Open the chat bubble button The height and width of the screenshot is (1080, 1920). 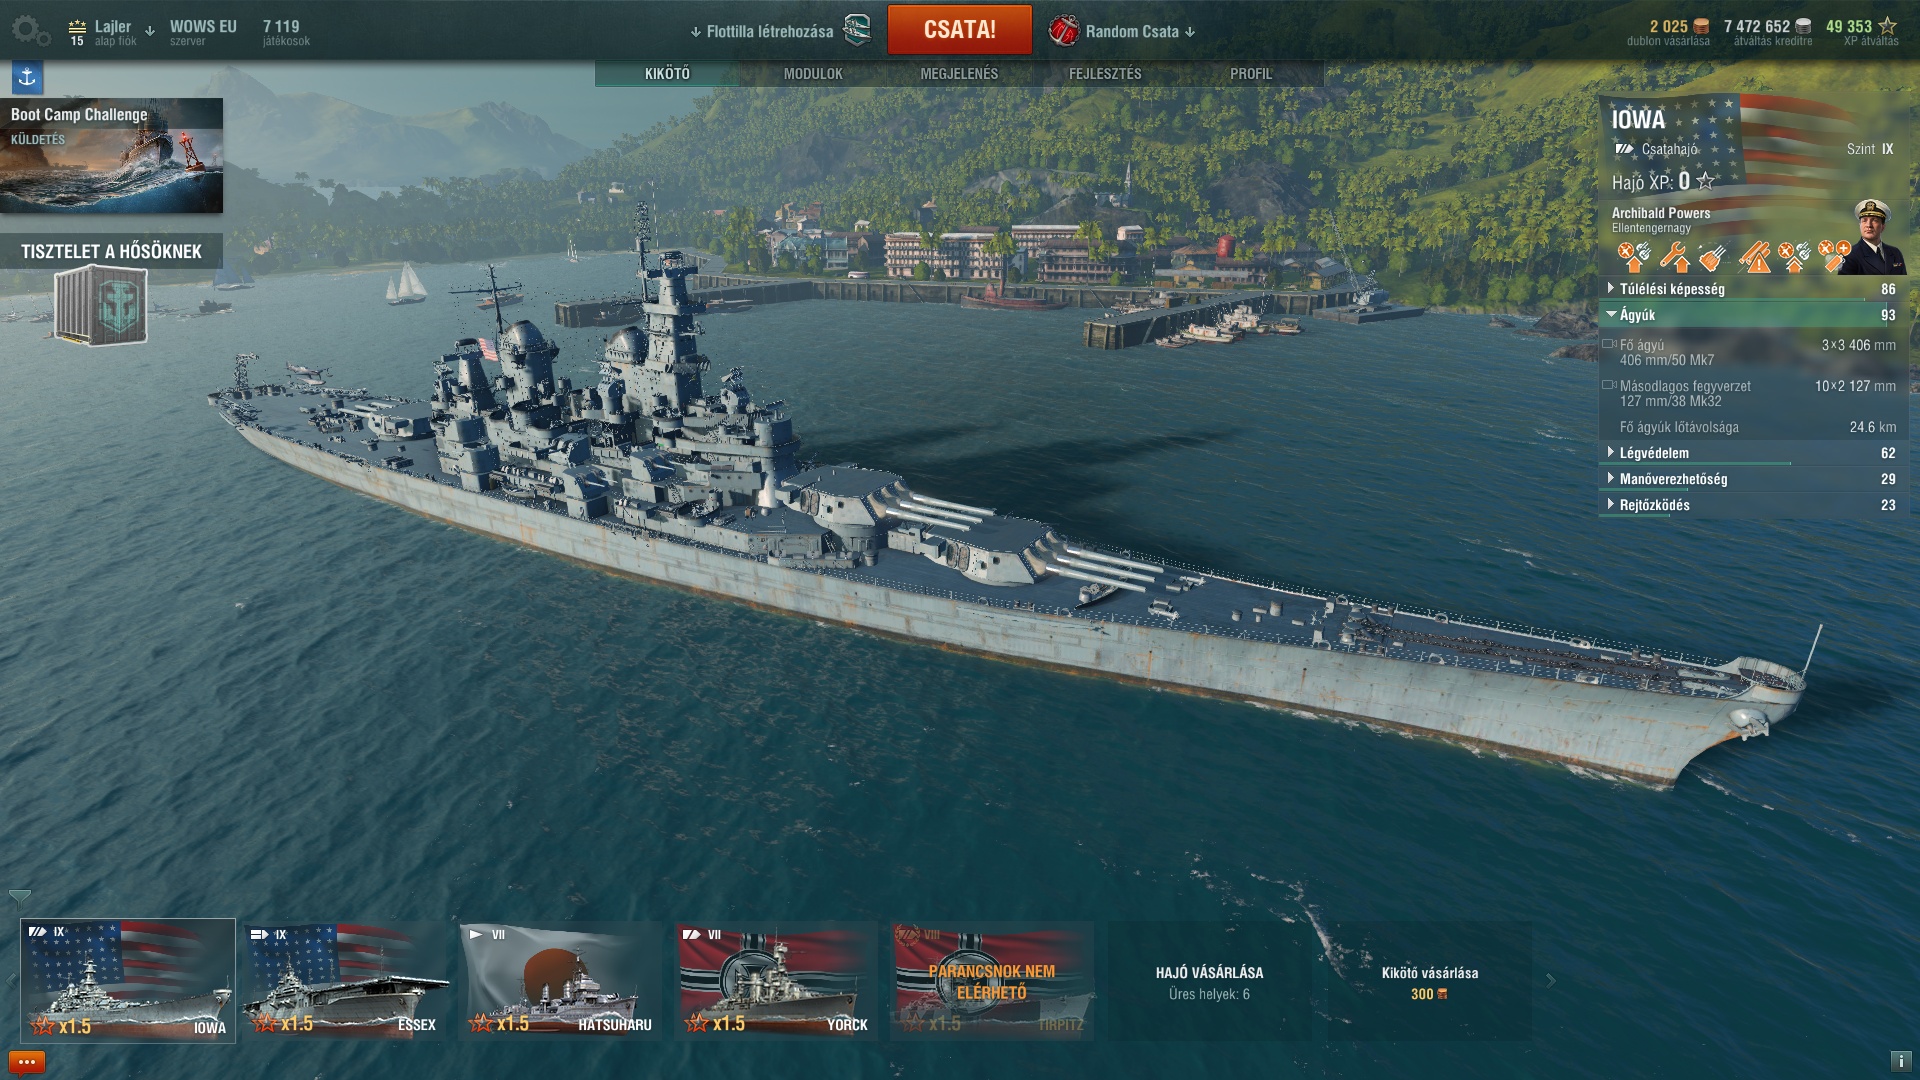(27, 1062)
